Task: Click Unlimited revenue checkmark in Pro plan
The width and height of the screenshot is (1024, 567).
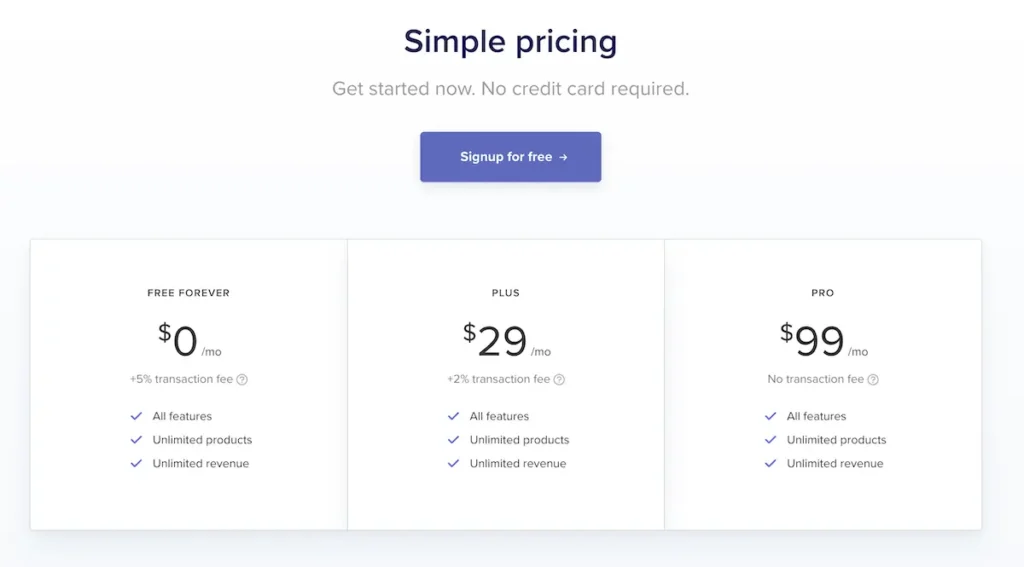Action: click(770, 464)
